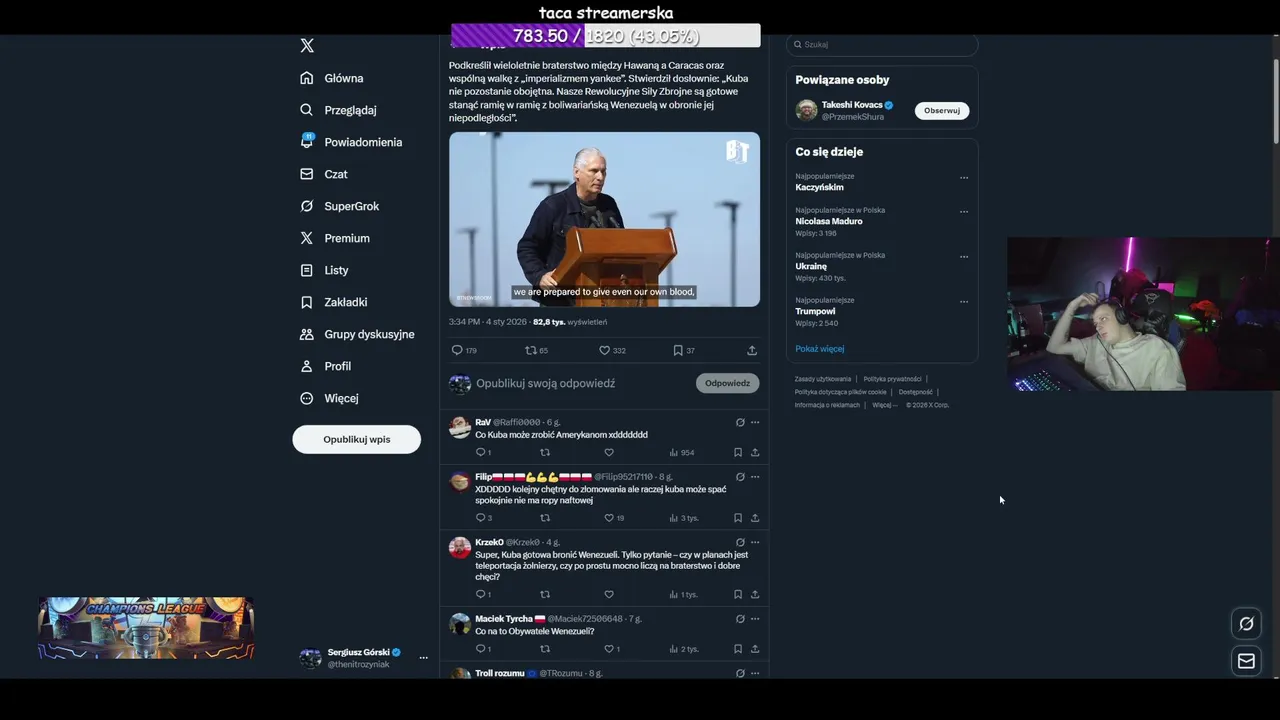Screen dimensions: 1280x720
Task: Share the main post via share icon
Action: click(752, 350)
